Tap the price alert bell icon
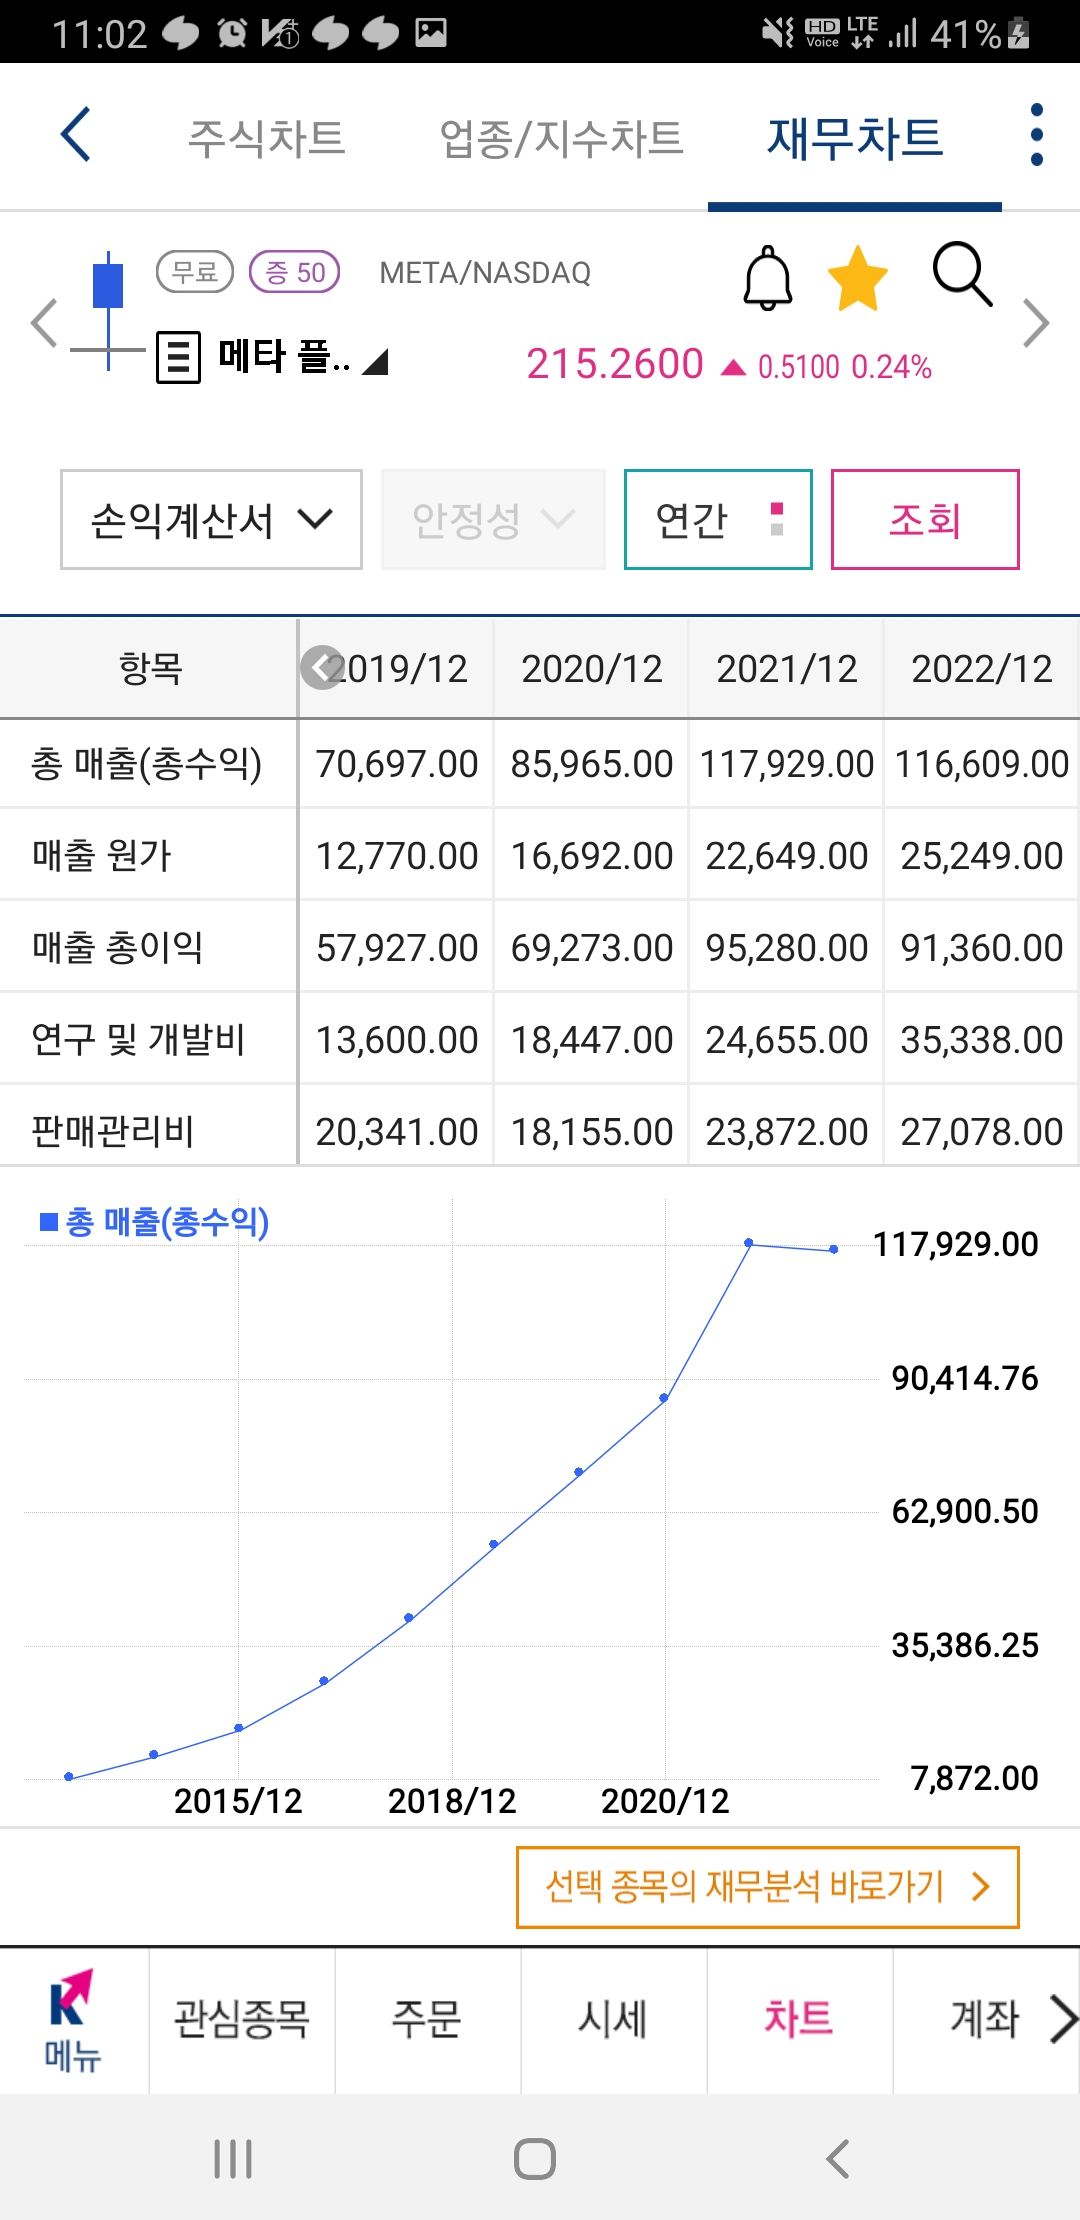The image size is (1080, 2220). coord(768,277)
